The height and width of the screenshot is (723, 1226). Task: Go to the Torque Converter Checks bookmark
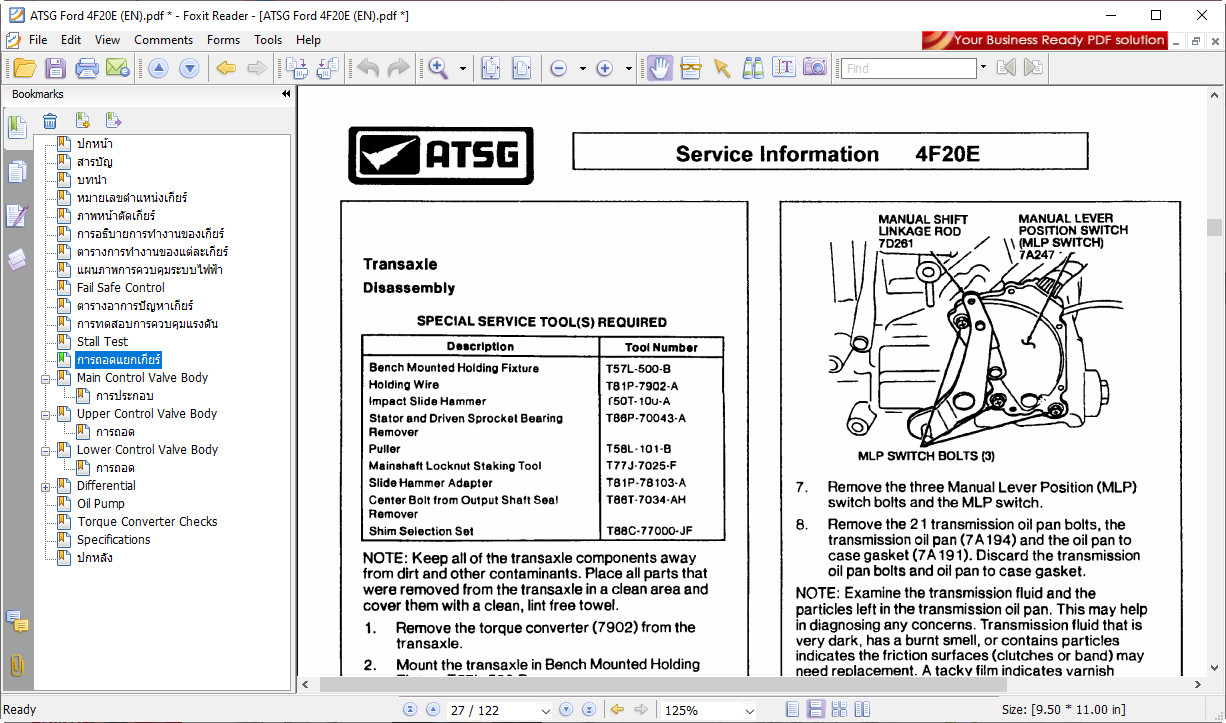147,522
